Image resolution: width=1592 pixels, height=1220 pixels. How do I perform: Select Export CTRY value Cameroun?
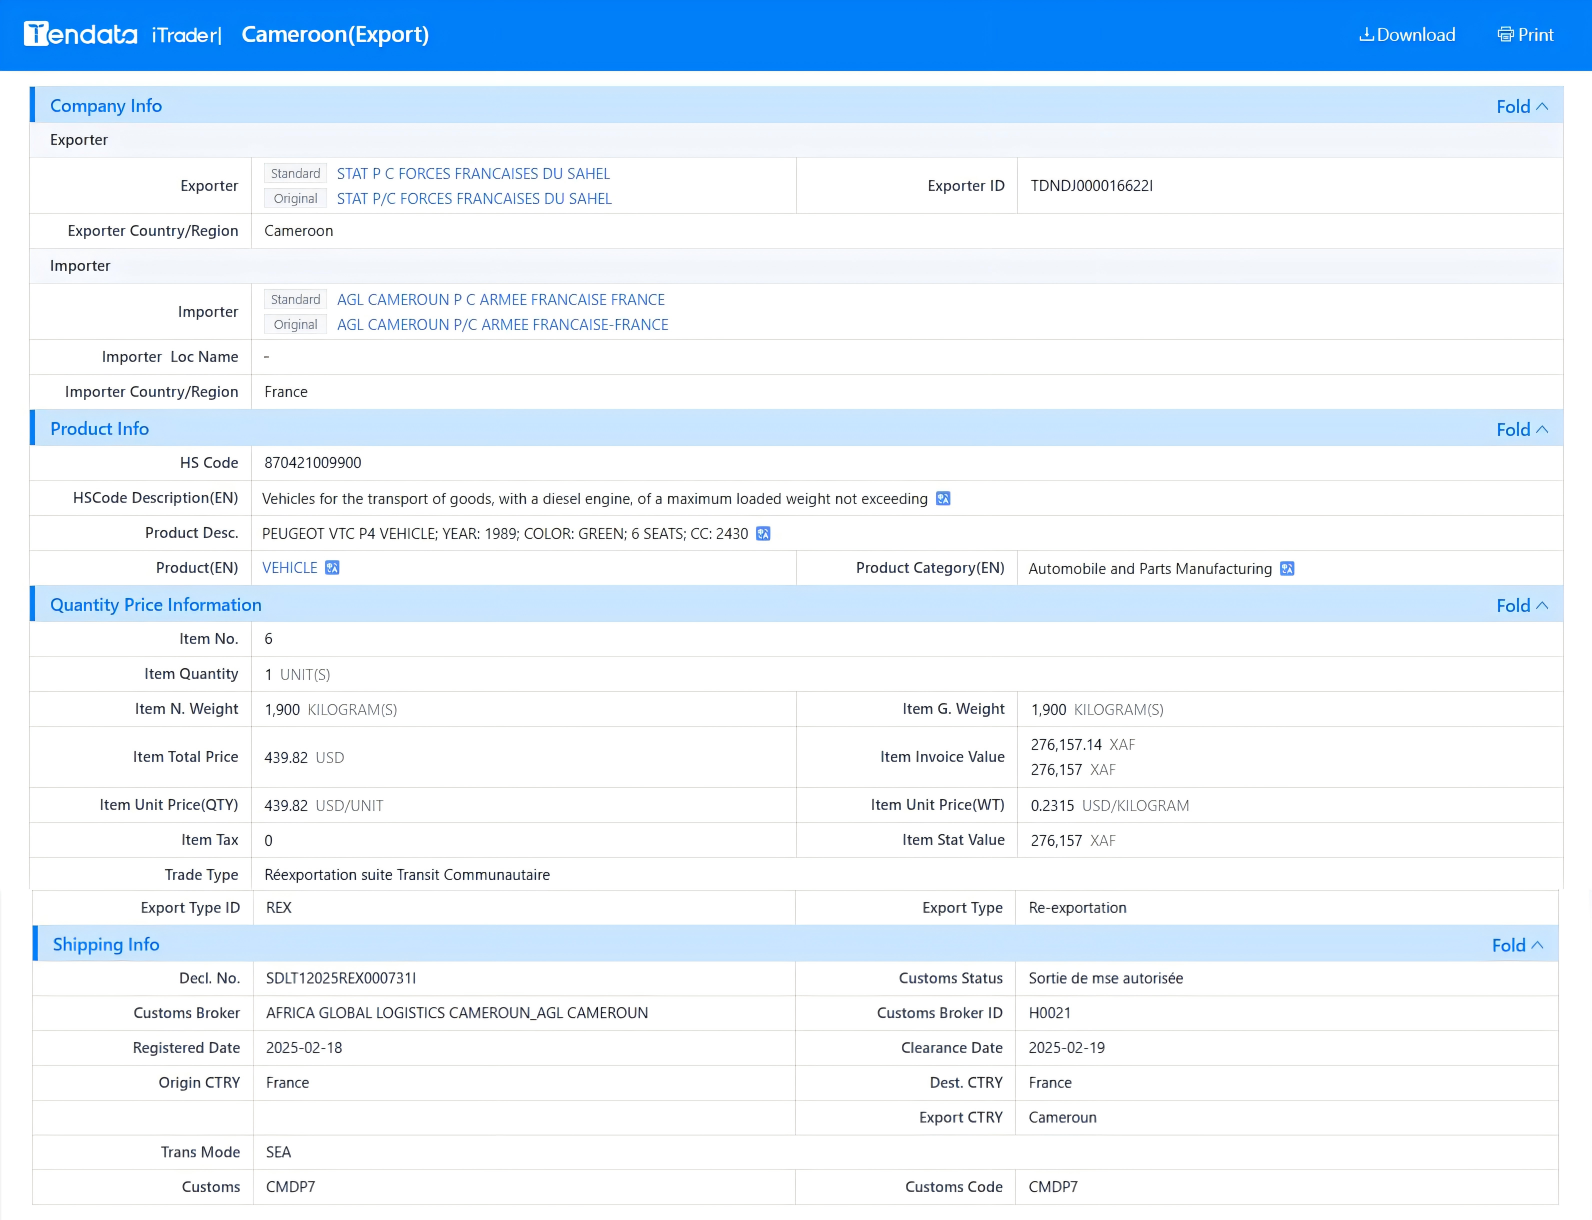click(x=1063, y=1117)
